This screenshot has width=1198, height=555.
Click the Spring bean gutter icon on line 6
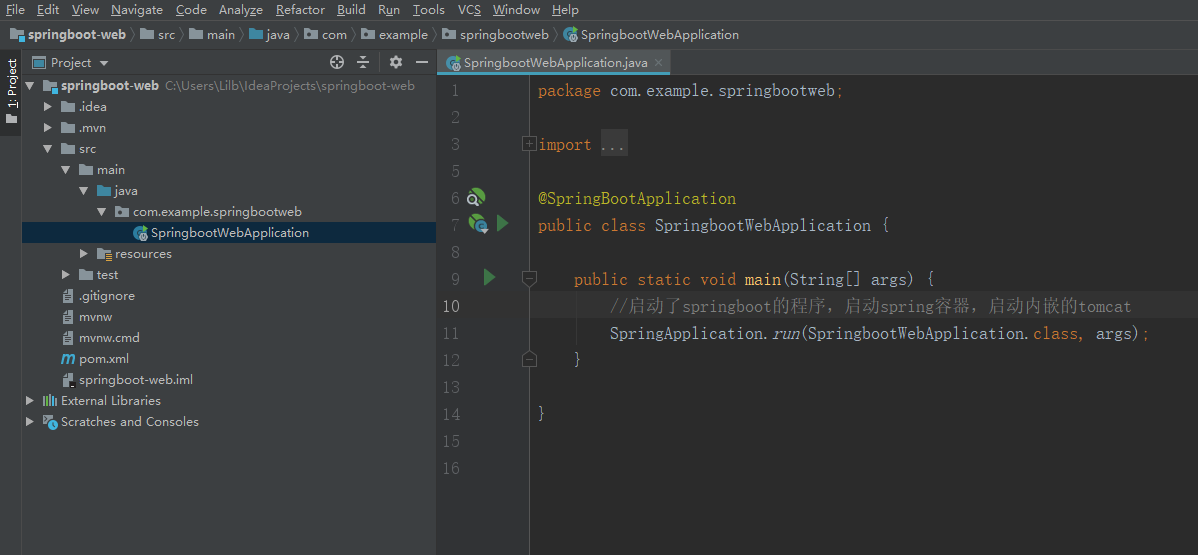click(x=476, y=199)
